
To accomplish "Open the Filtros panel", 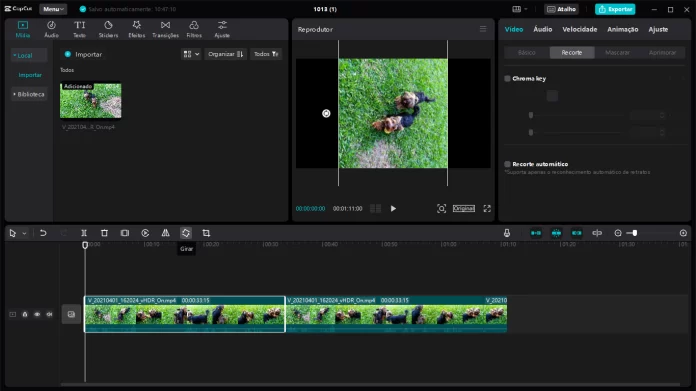I will [x=194, y=29].
